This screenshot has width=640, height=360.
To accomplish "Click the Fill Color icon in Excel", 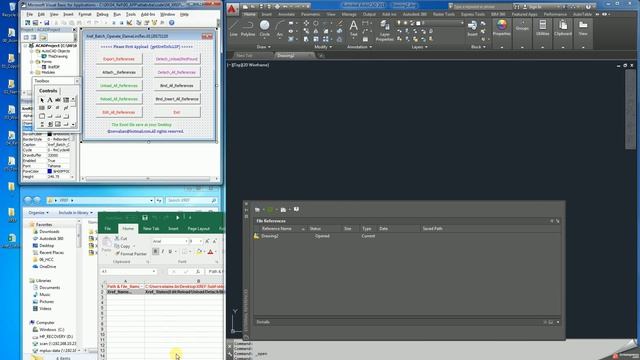I will [x=199, y=252].
